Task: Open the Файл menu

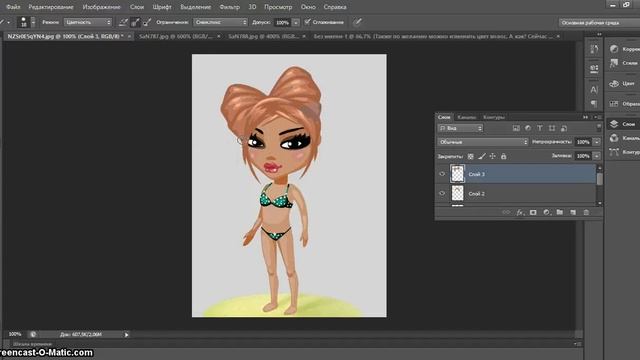Action: coord(13,7)
